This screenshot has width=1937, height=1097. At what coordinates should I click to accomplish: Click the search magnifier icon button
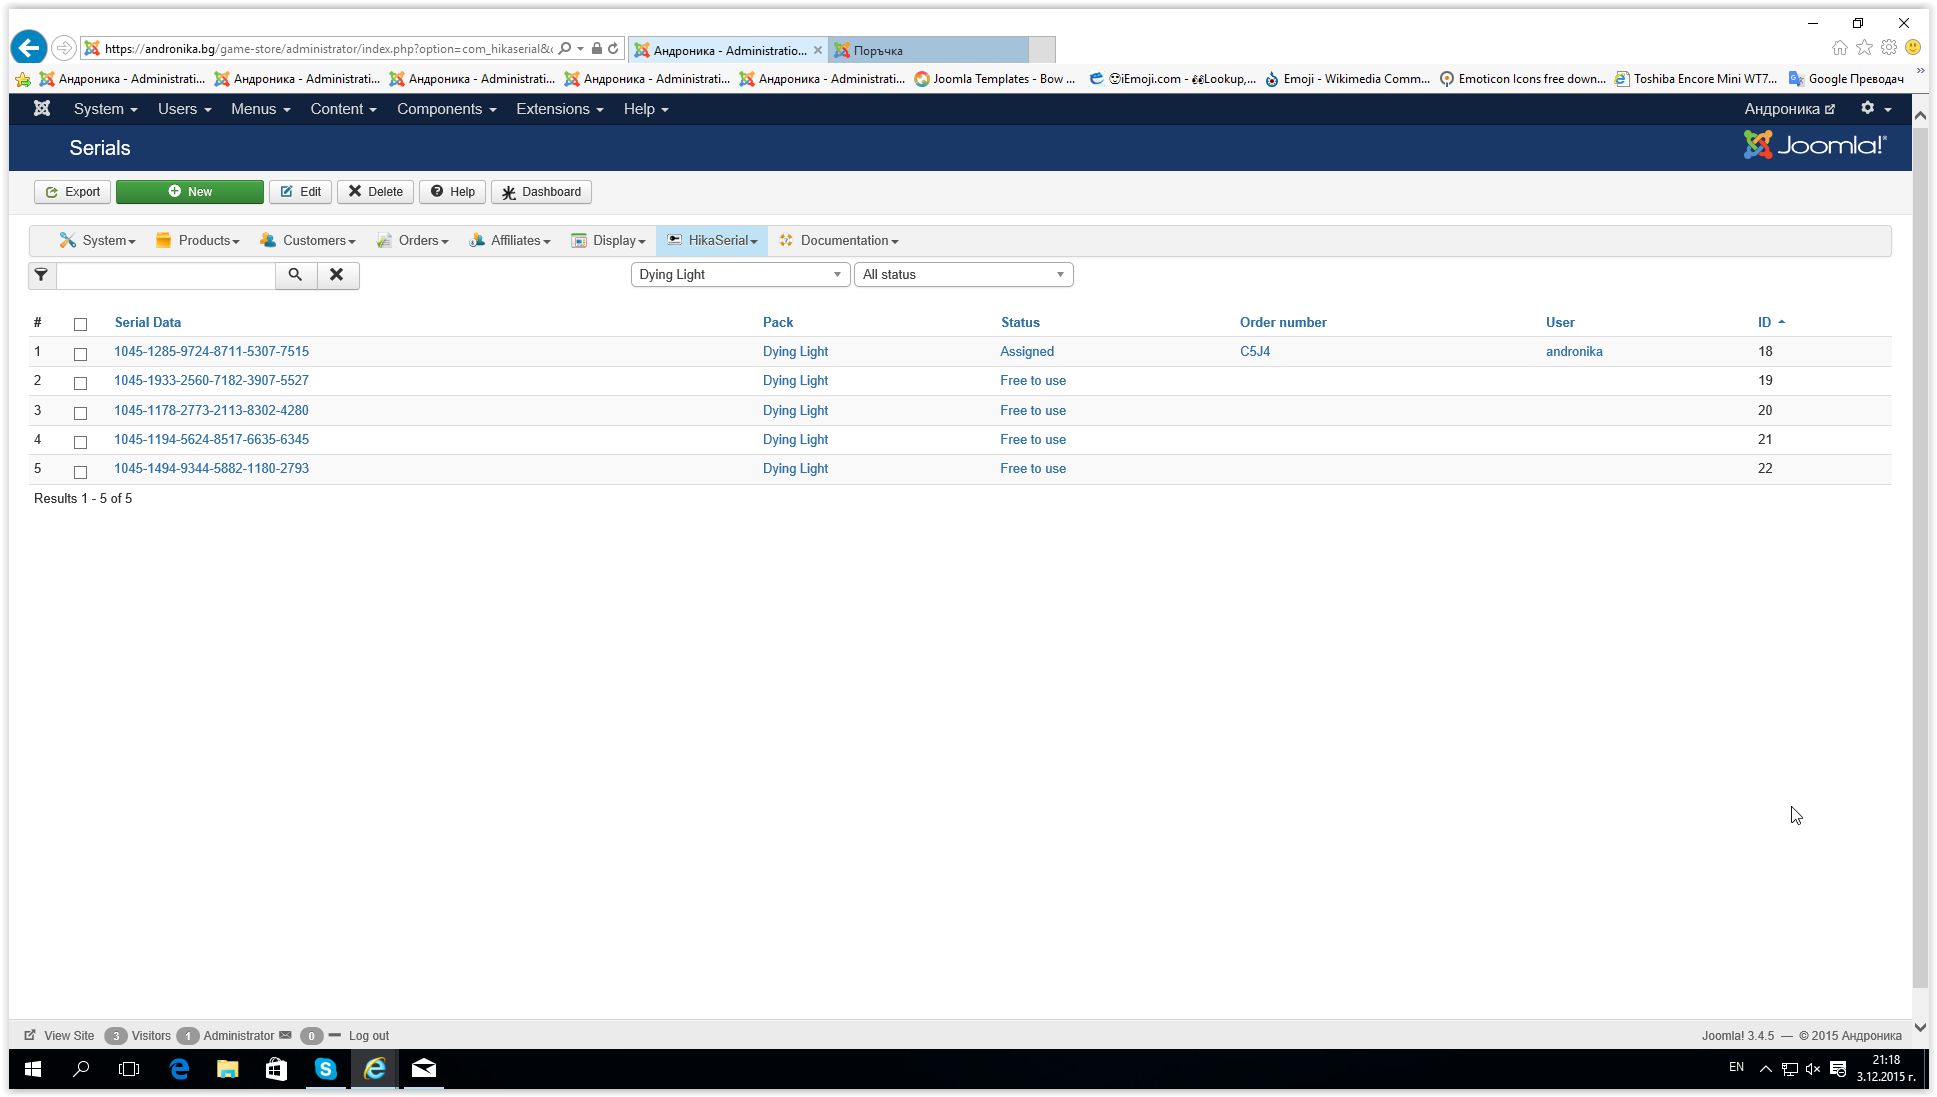(295, 275)
